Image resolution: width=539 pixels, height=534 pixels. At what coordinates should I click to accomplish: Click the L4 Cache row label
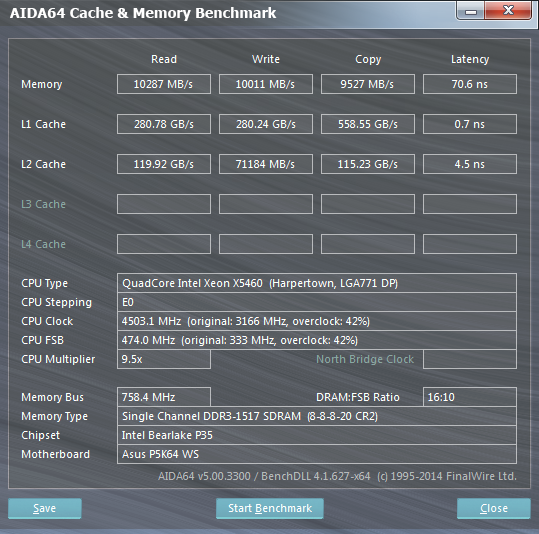[x=43, y=244]
